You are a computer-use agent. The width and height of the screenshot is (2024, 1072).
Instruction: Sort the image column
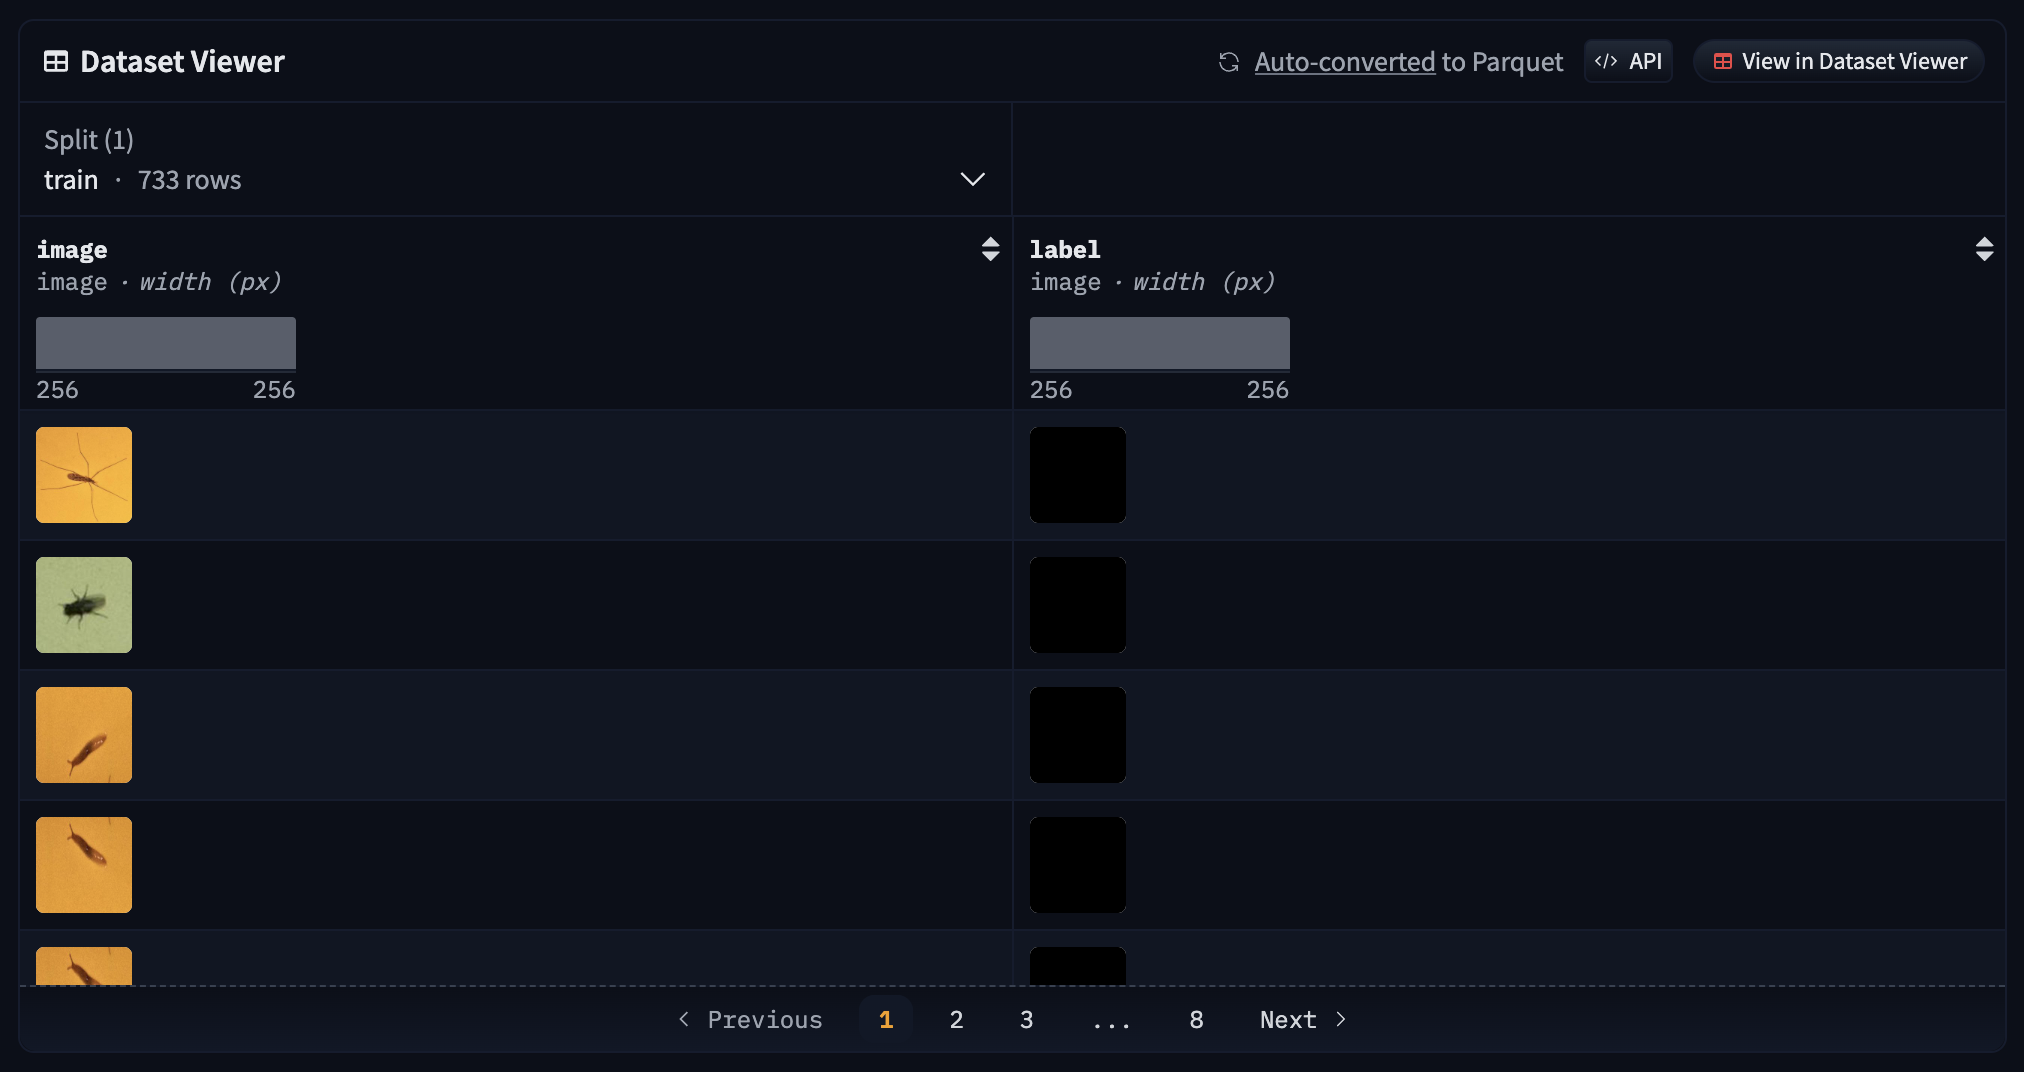pyautogui.click(x=990, y=249)
